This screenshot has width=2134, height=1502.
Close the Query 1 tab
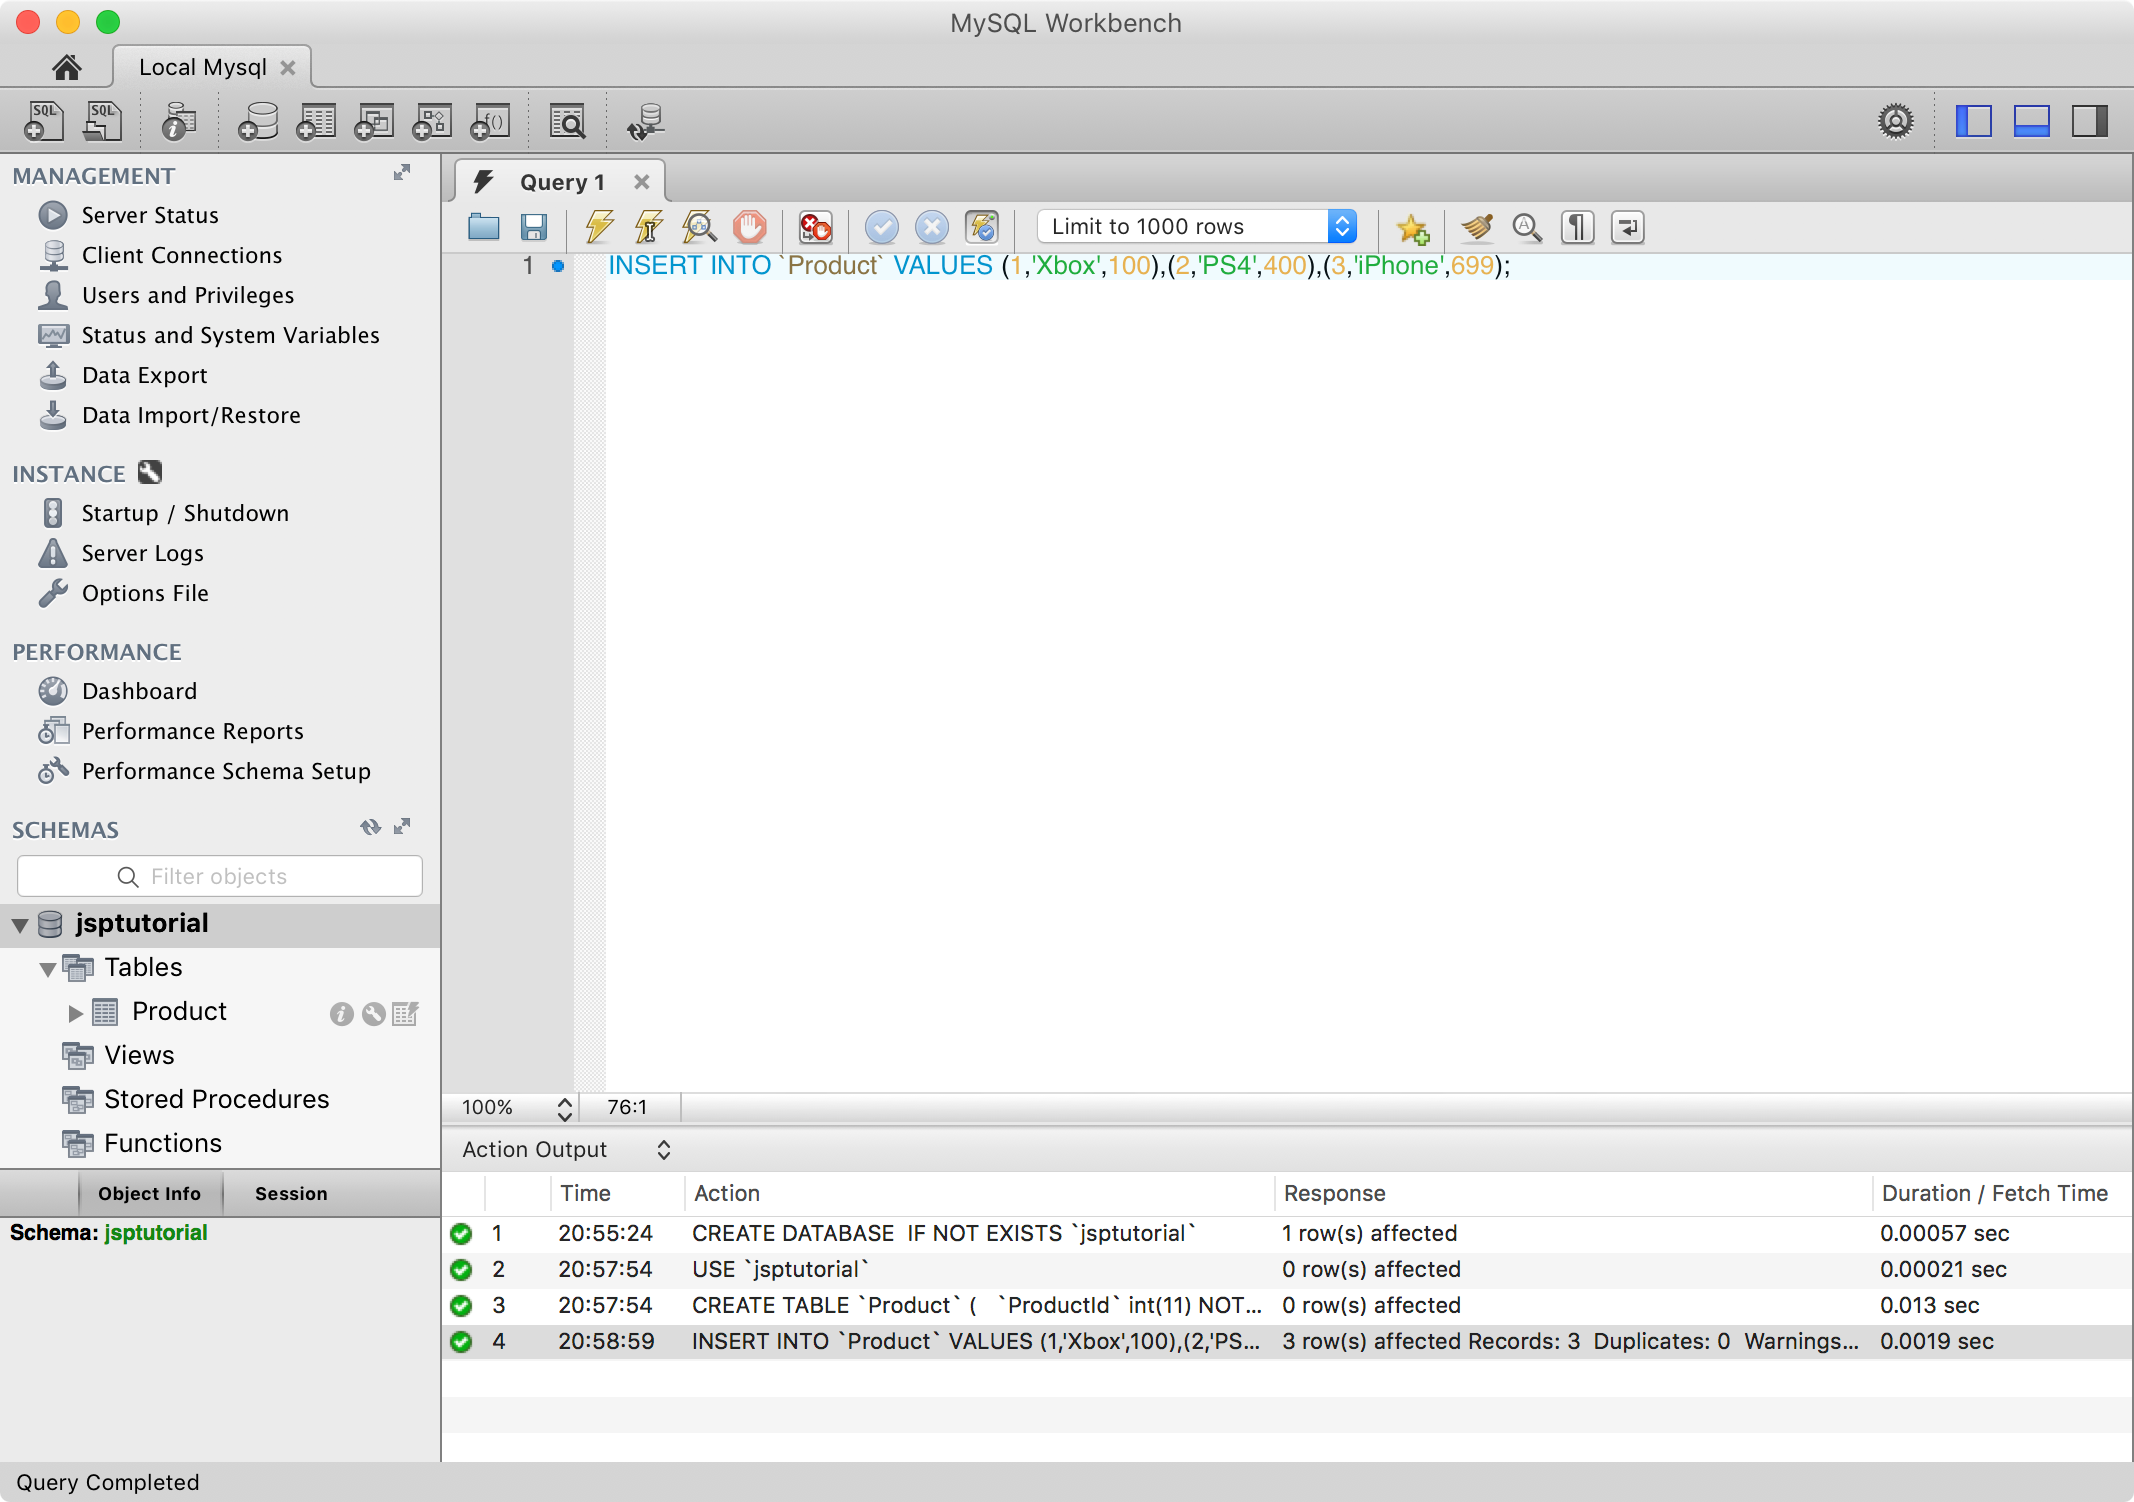[642, 182]
